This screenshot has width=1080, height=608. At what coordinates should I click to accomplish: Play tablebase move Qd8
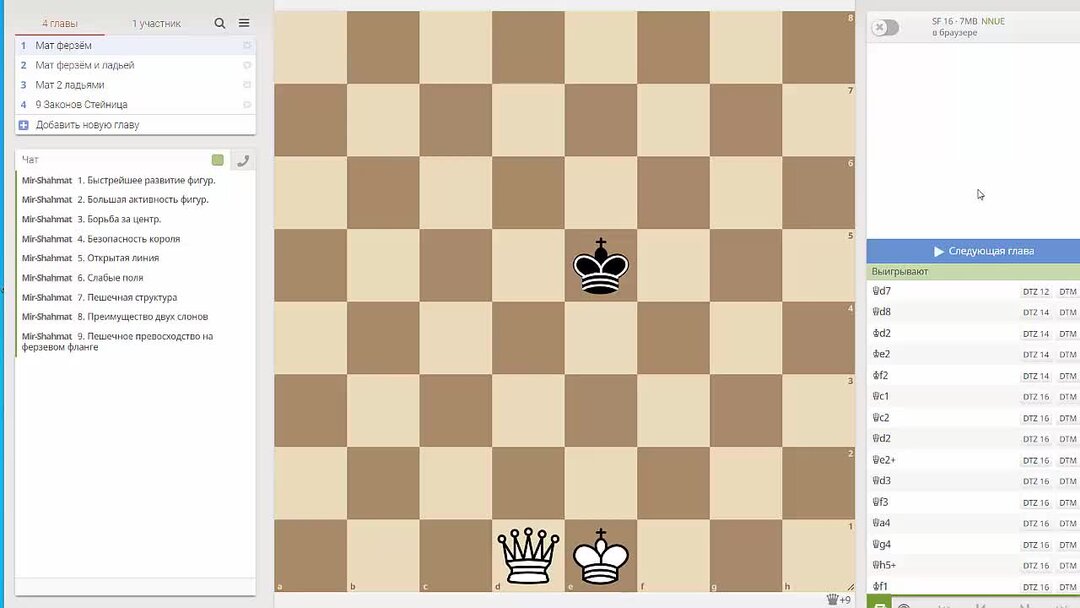pos(973,312)
